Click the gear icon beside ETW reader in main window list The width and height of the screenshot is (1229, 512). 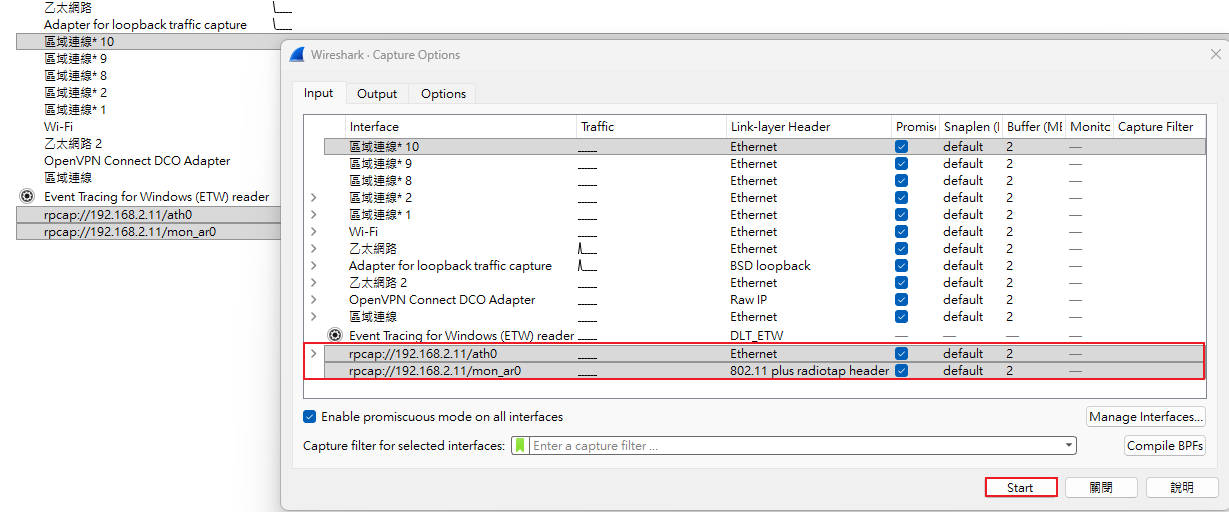27,197
